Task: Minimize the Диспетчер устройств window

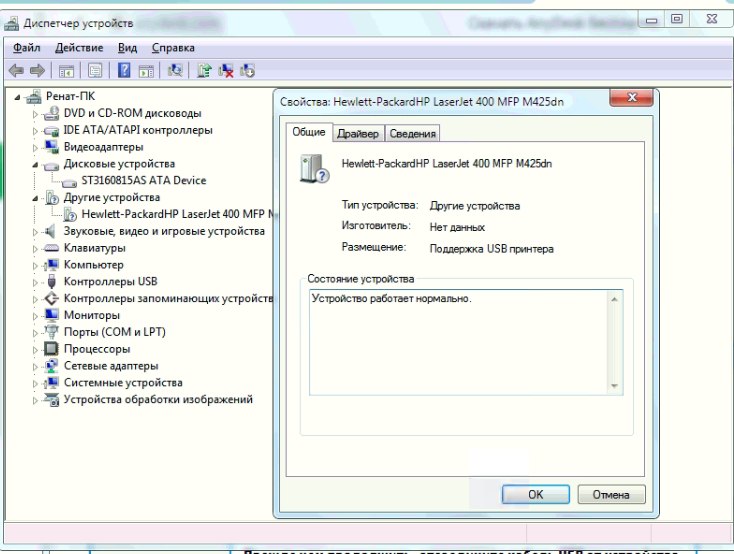Action: tap(652, 20)
